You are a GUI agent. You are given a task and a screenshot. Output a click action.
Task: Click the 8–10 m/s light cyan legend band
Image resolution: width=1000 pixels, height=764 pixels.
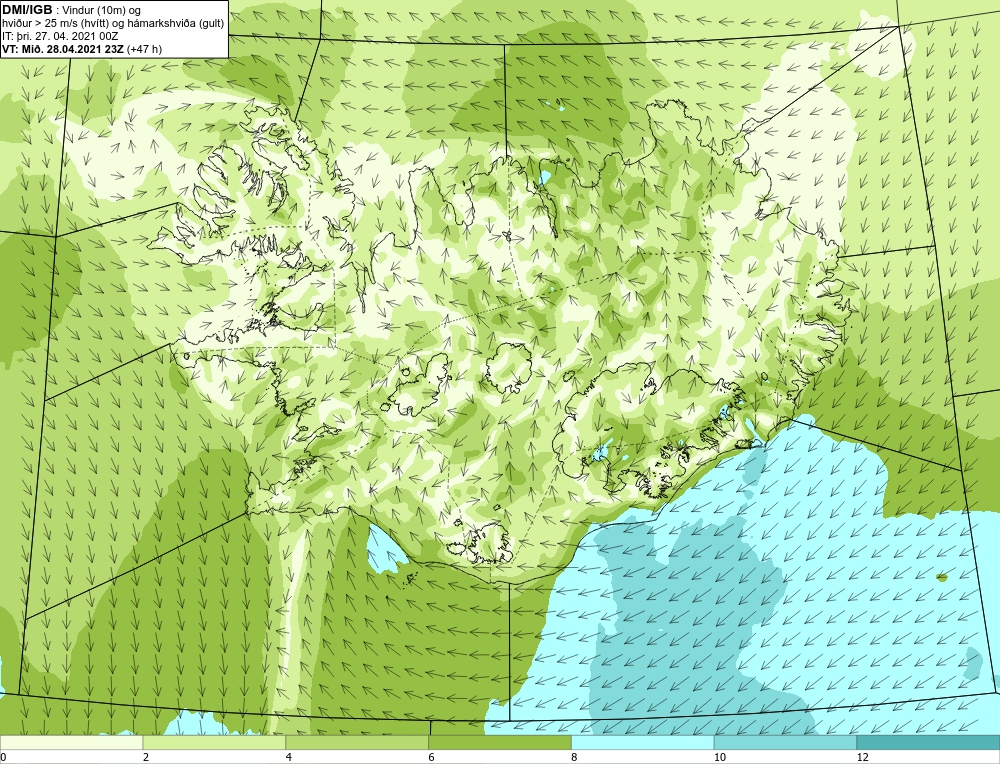click(643, 743)
